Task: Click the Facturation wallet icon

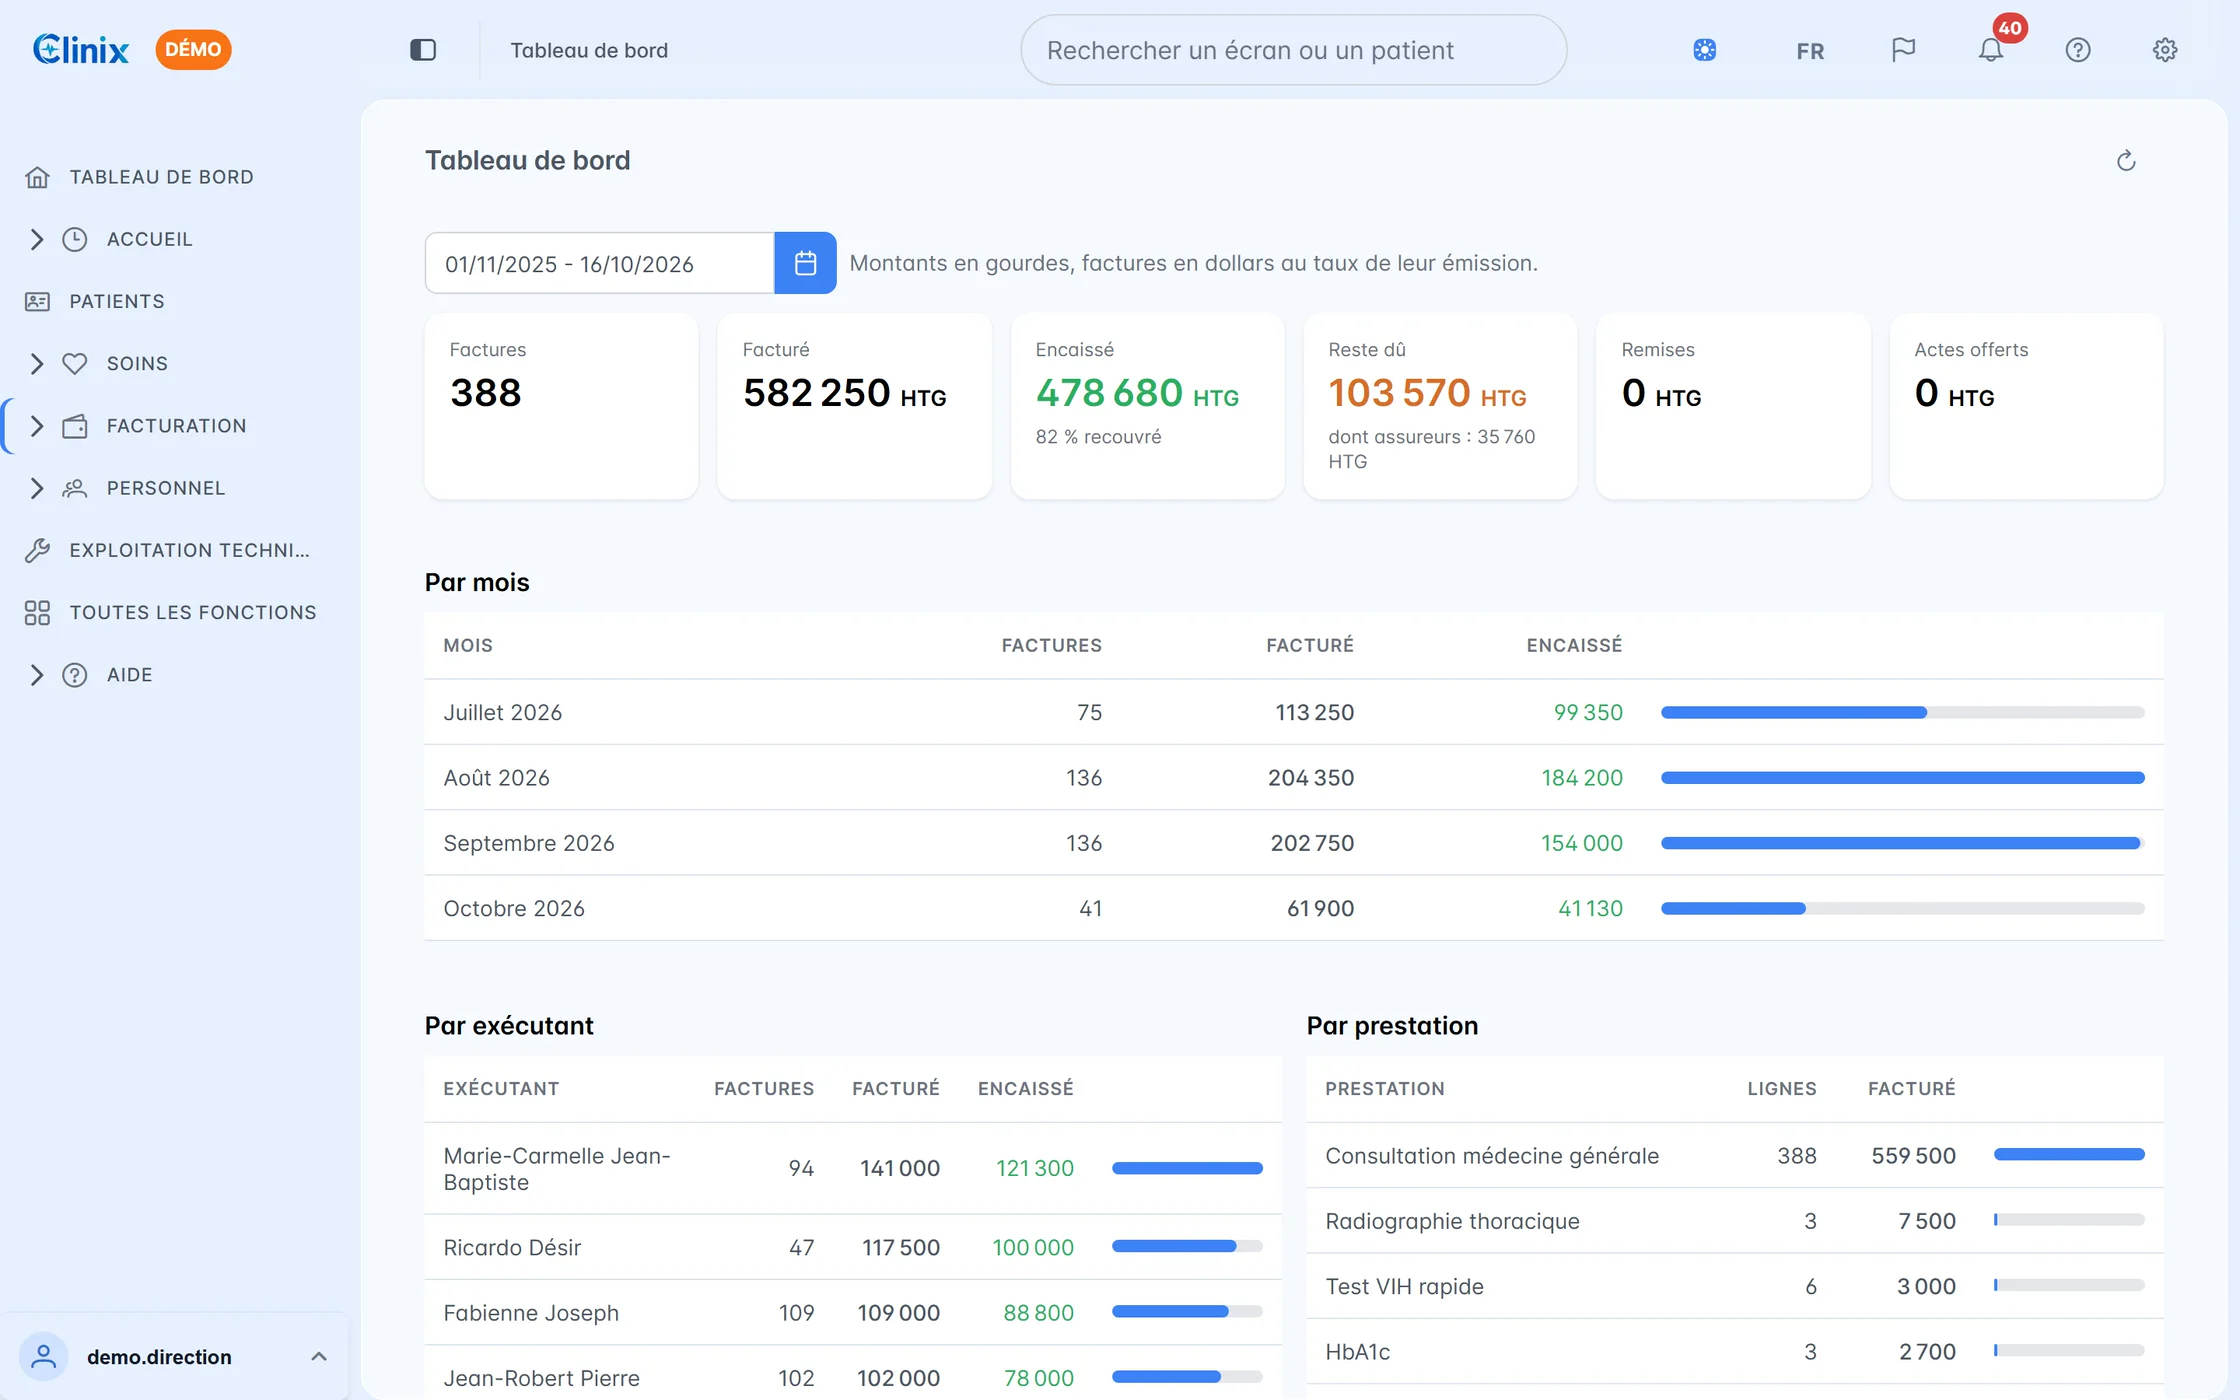Action: [x=75, y=426]
